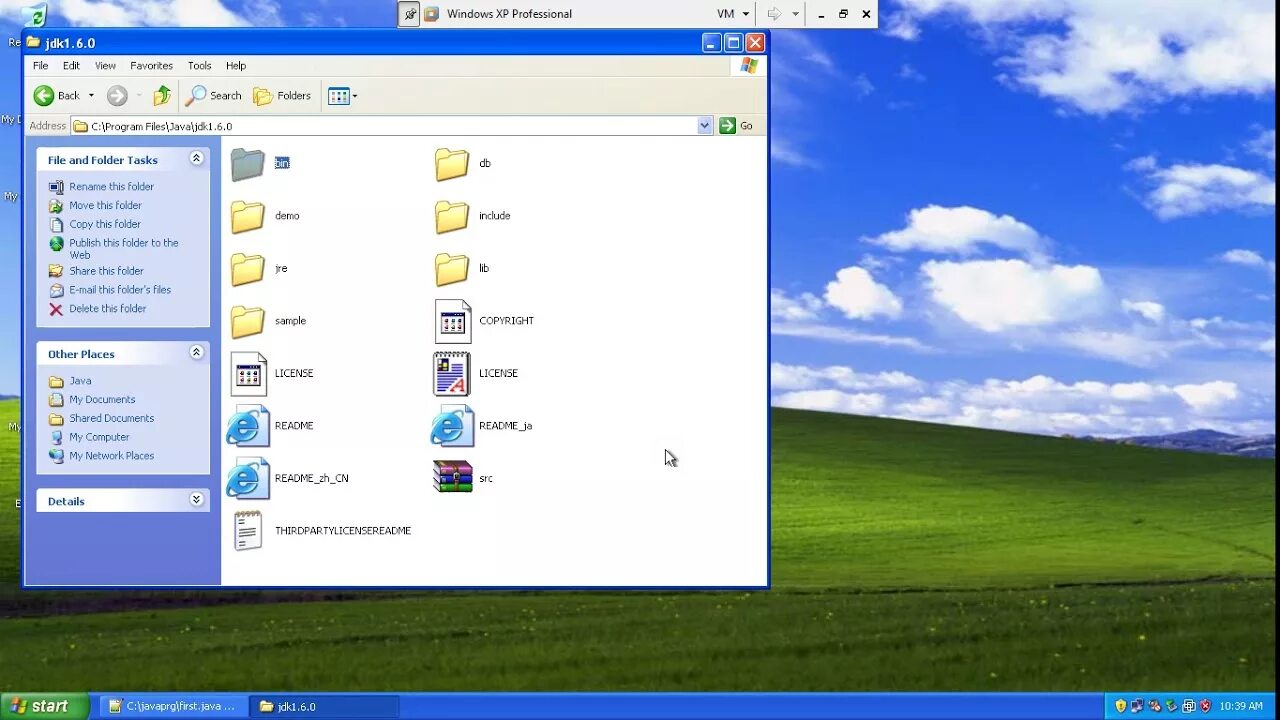Select the COPYRIGHT file icon
1280x720 pixels.
point(452,321)
